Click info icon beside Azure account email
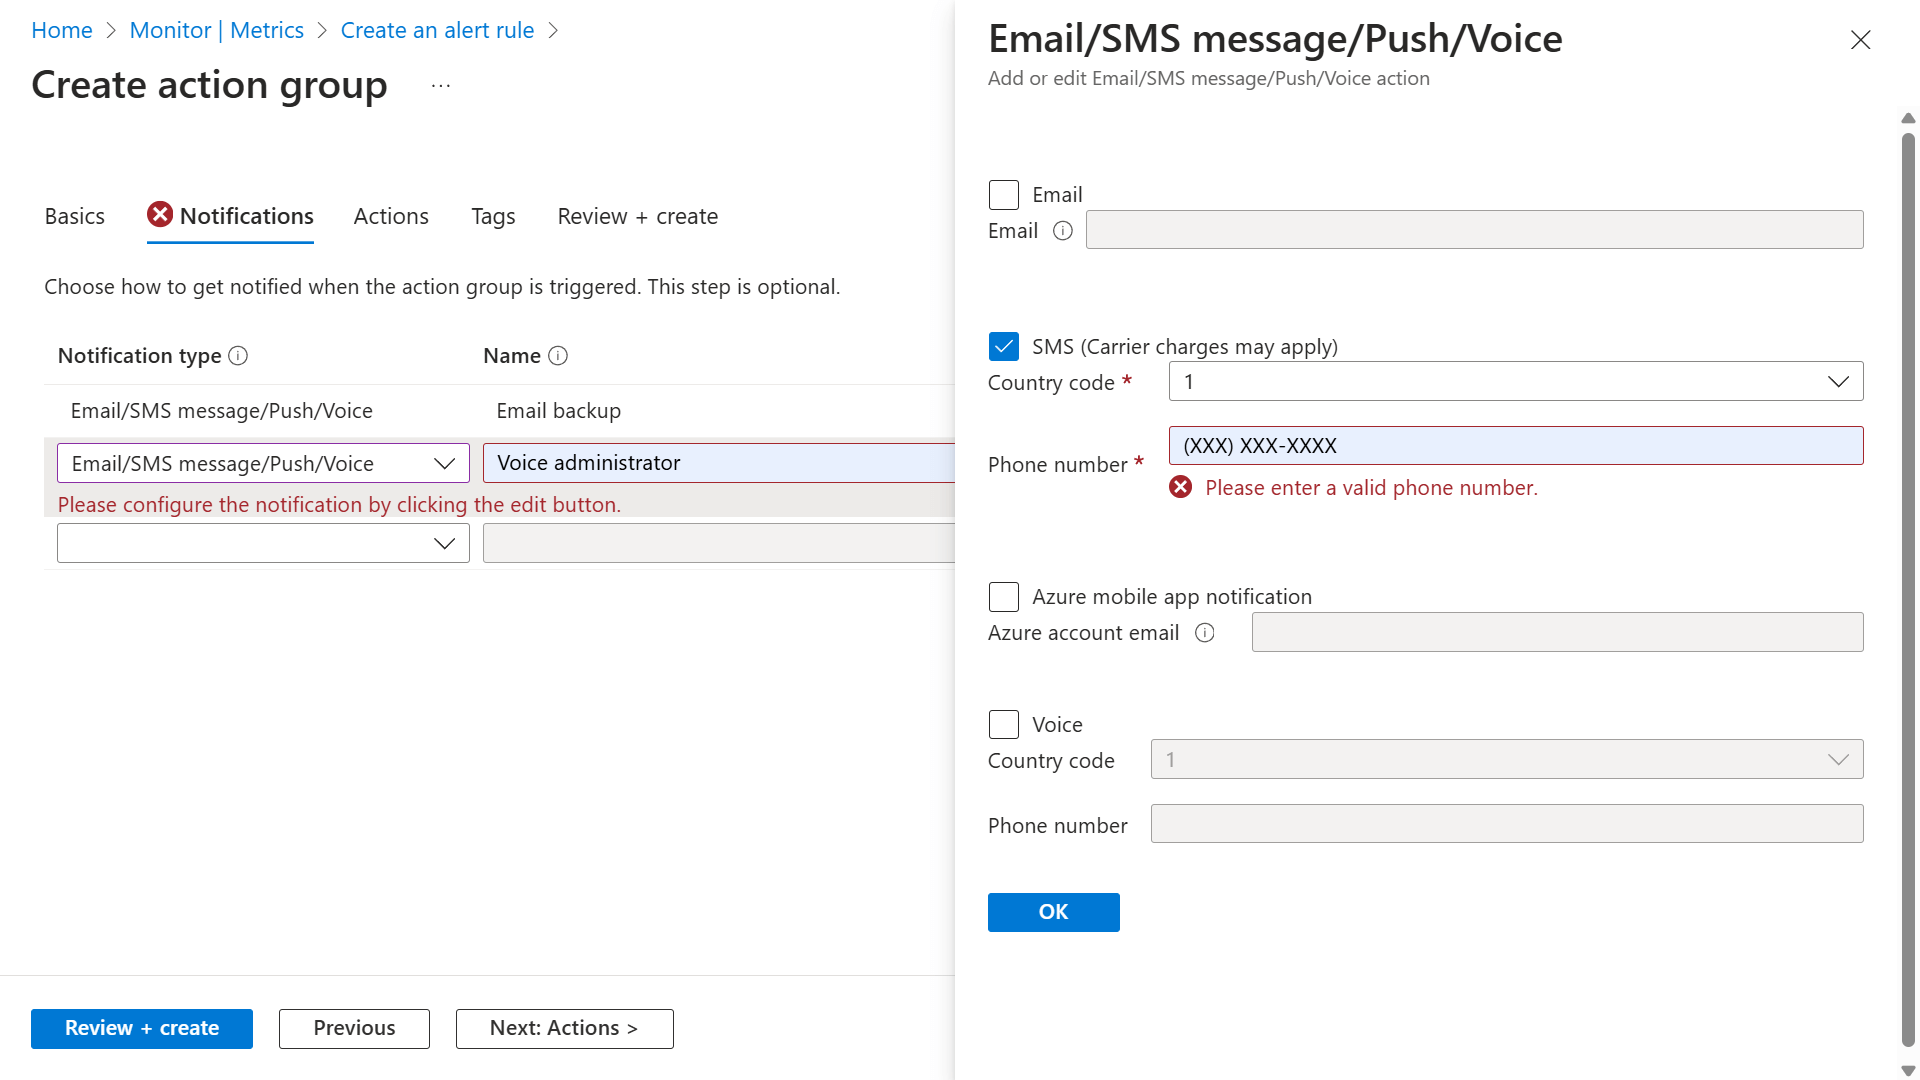Screen dimensions: 1920x1080 point(1205,633)
